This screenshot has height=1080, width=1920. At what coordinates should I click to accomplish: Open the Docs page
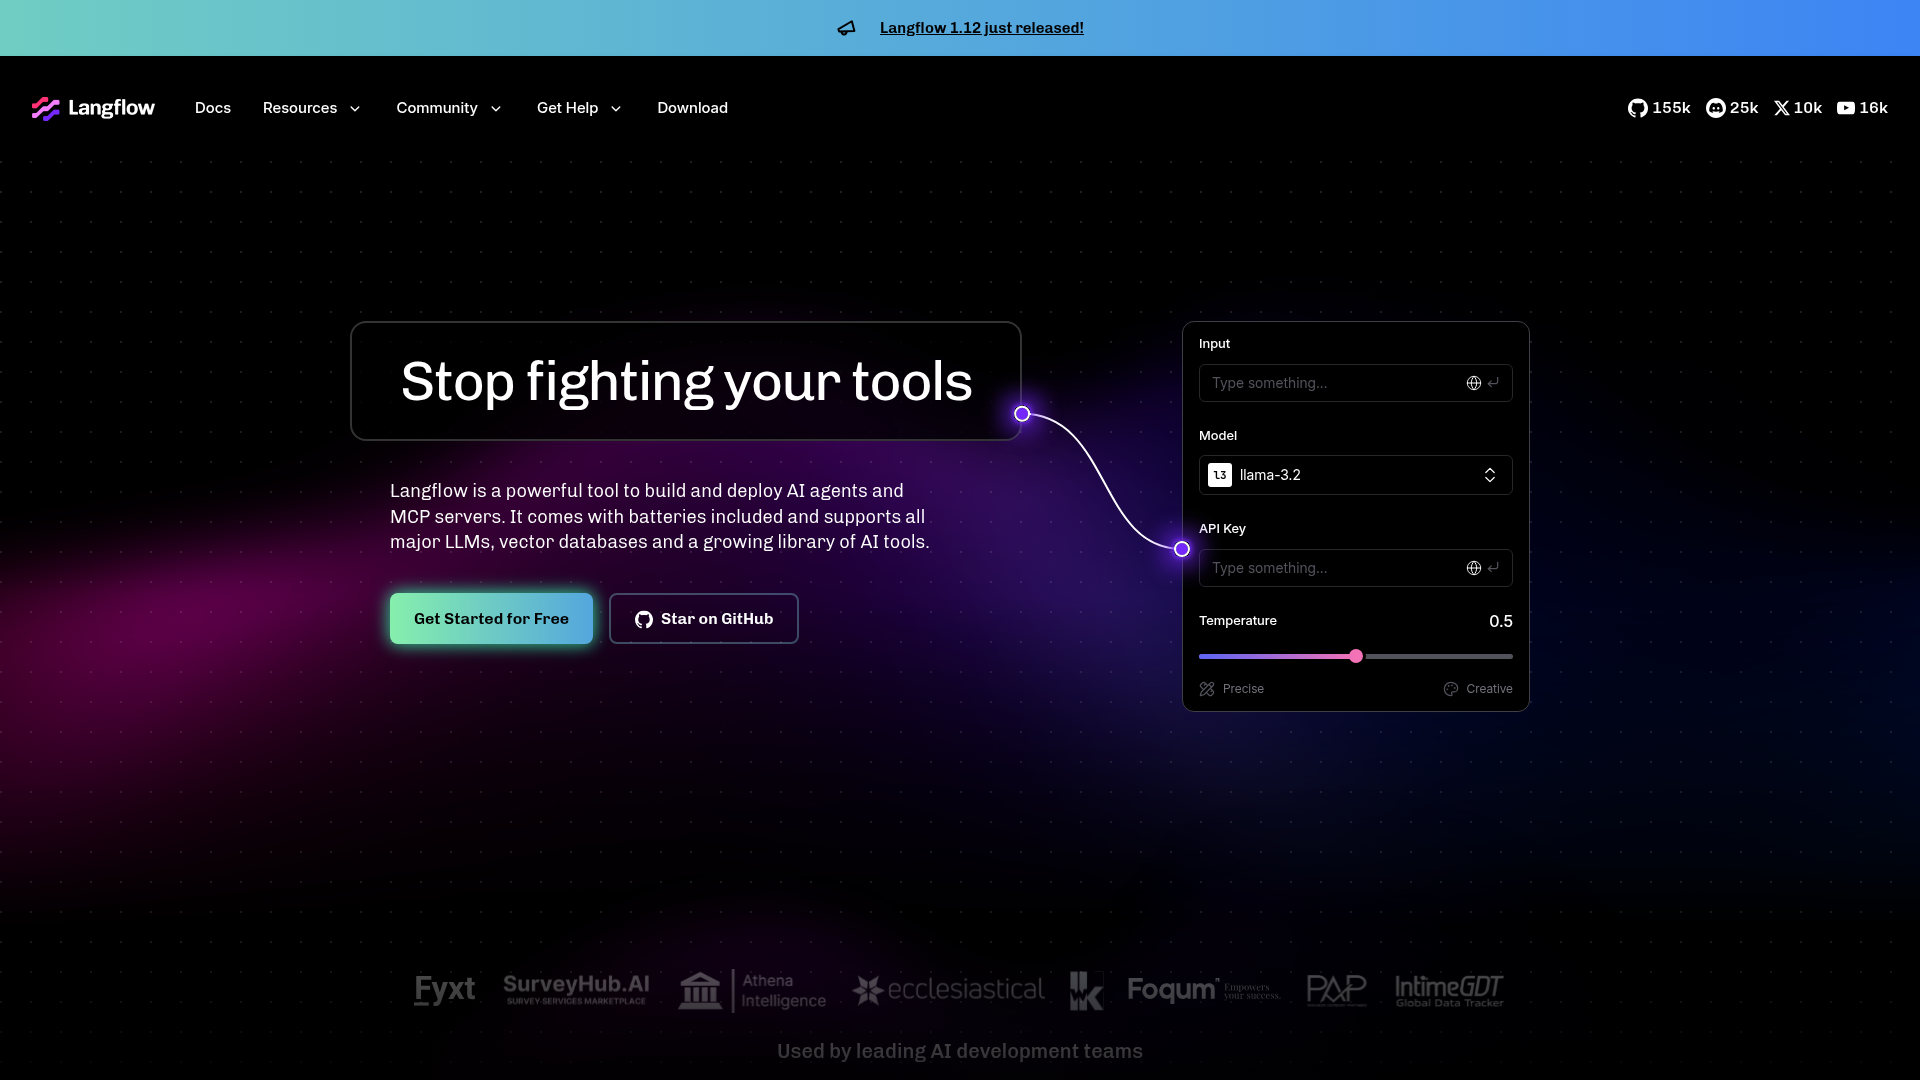click(213, 108)
